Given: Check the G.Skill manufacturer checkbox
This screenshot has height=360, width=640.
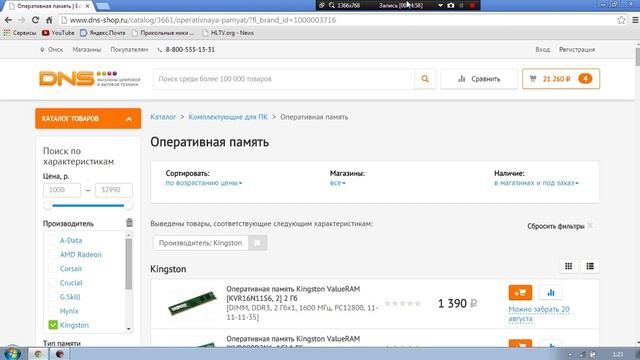Looking at the screenshot, I should tap(53, 297).
